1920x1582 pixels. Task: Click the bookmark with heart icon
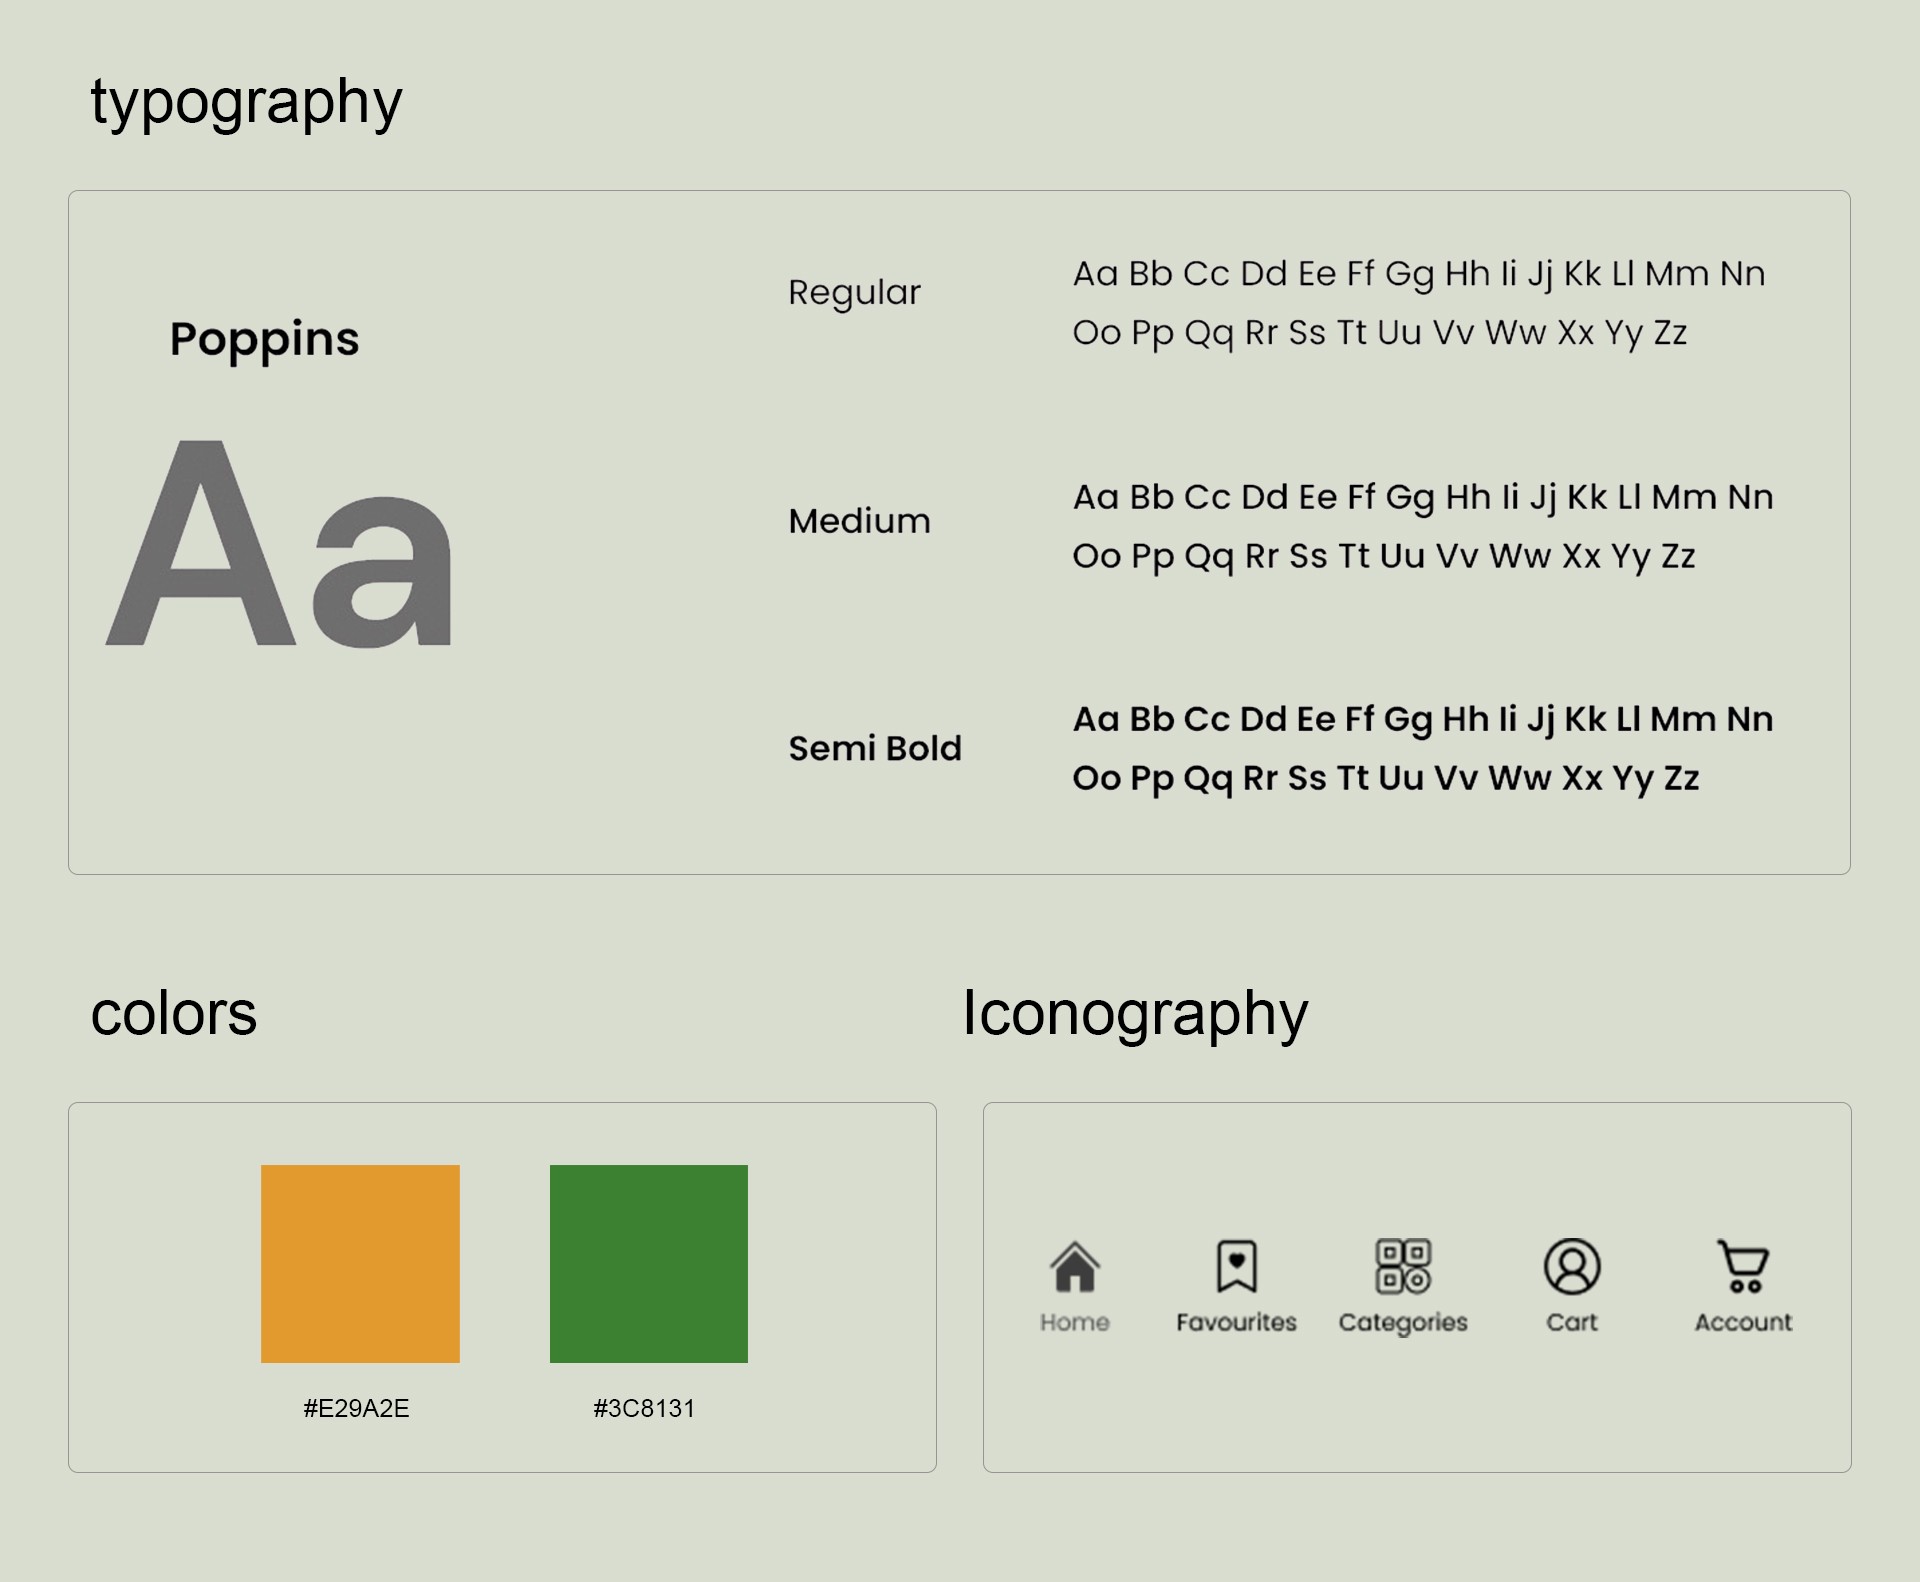(x=1236, y=1267)
